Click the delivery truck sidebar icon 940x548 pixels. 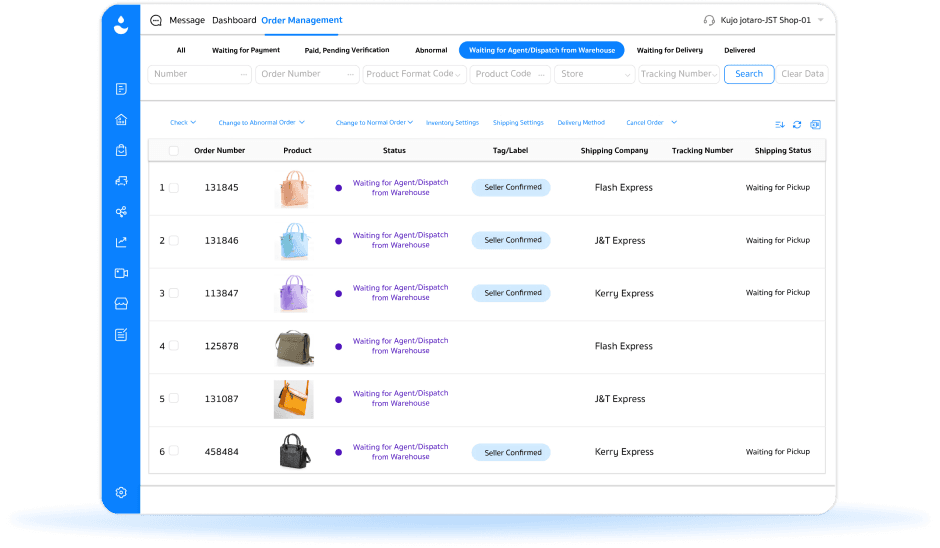(121, 181)
